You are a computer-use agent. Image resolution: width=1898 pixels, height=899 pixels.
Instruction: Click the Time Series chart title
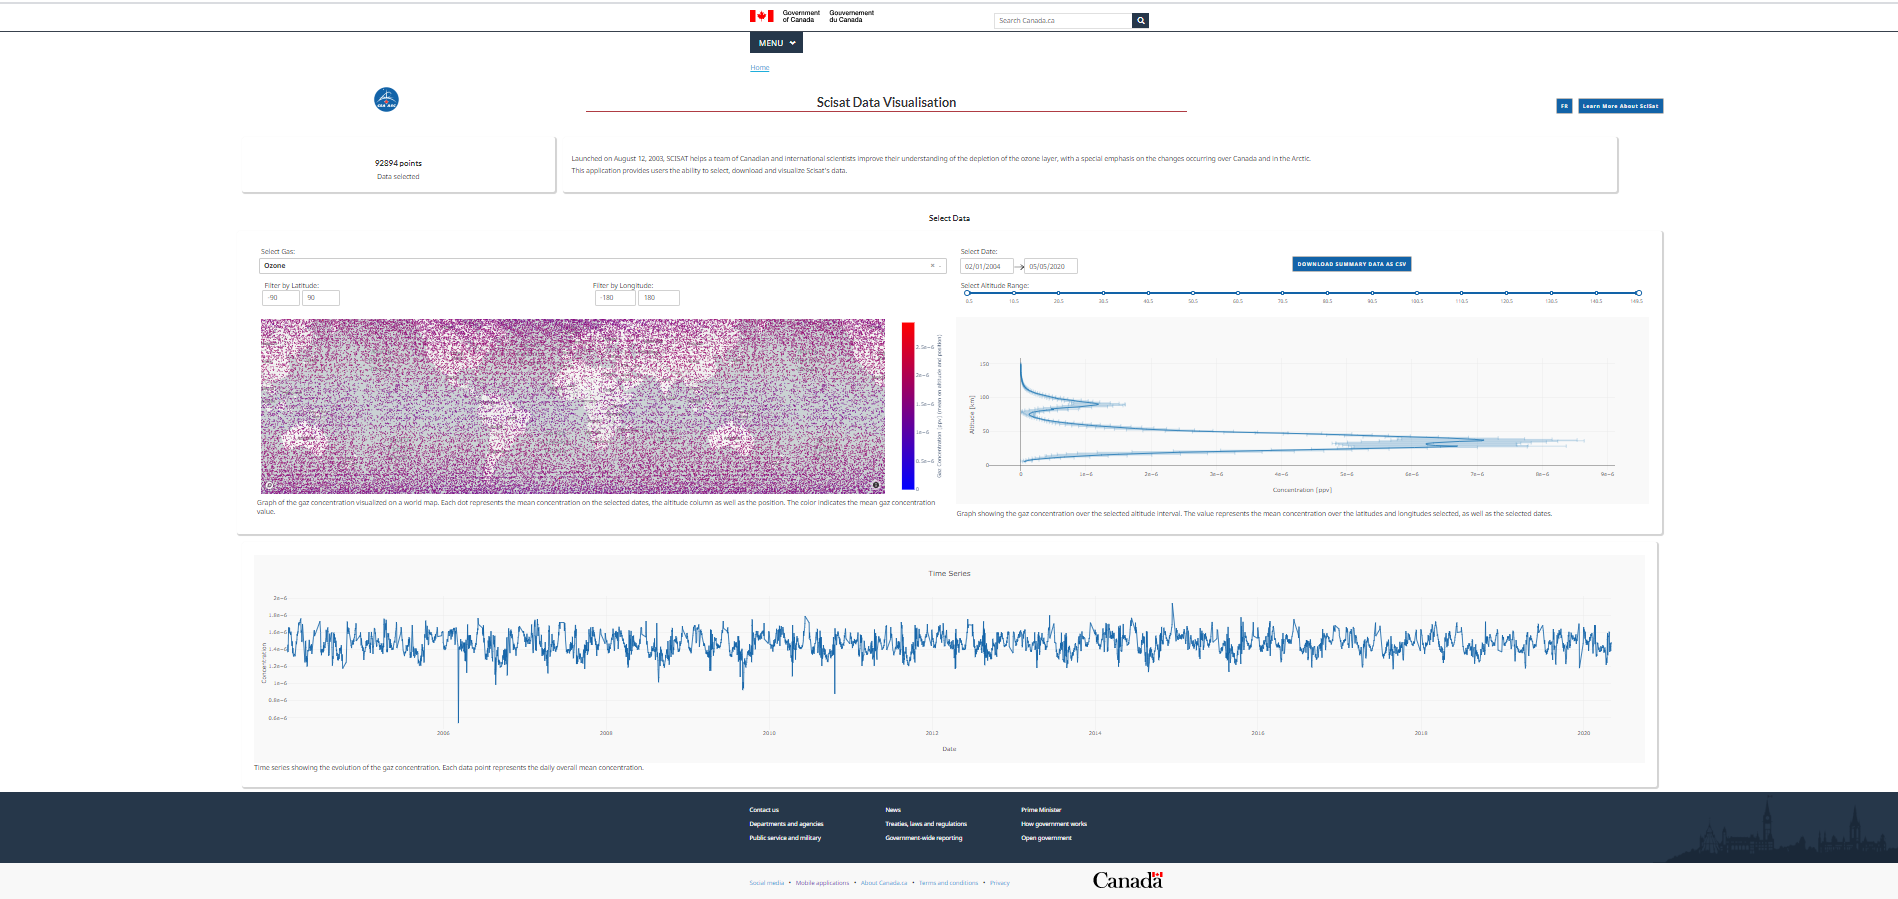(x=949, y=574)
